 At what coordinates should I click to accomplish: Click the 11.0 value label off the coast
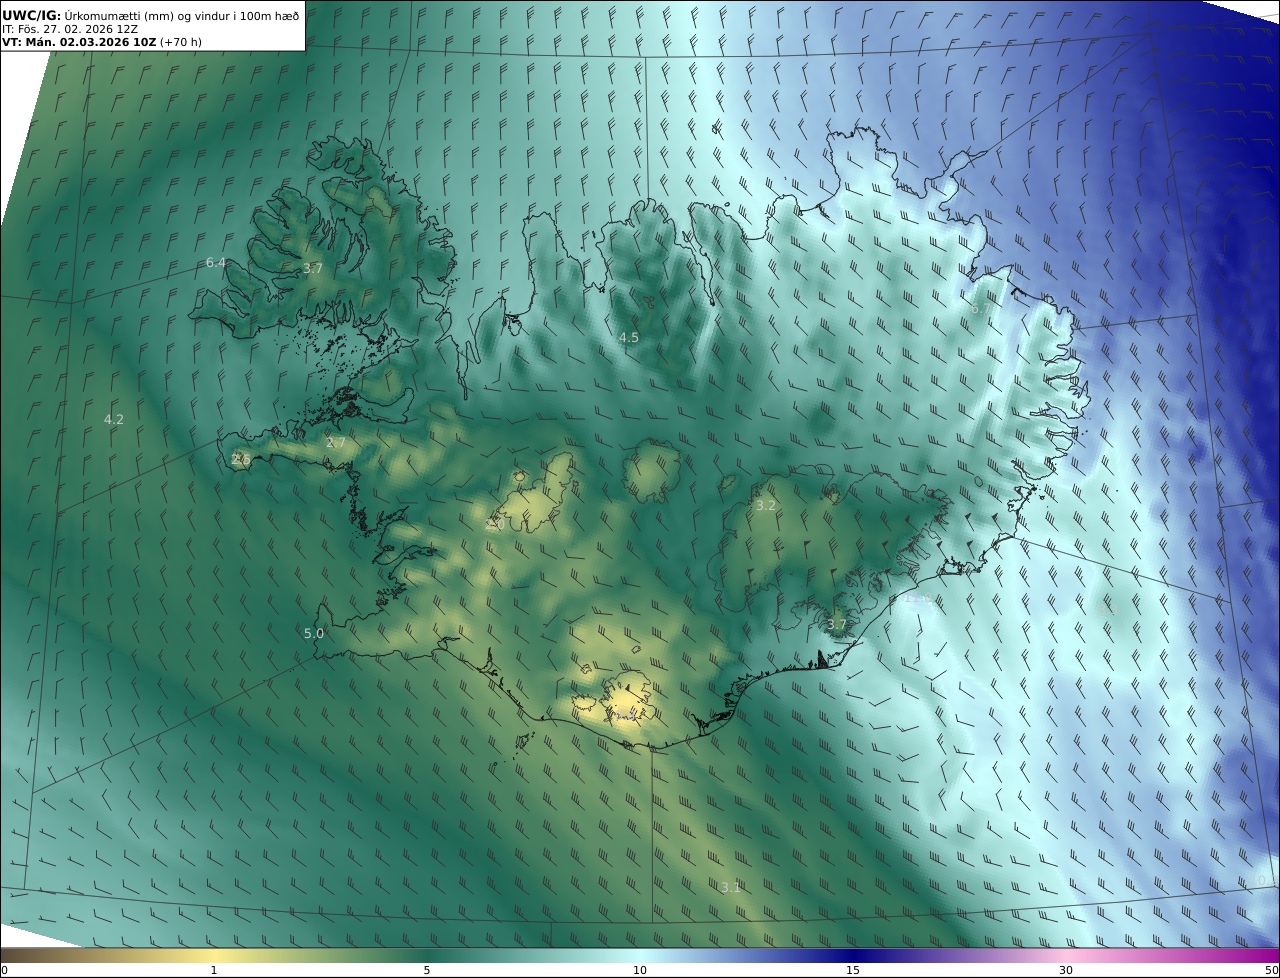pyautogui.click(x=918, y=599)
